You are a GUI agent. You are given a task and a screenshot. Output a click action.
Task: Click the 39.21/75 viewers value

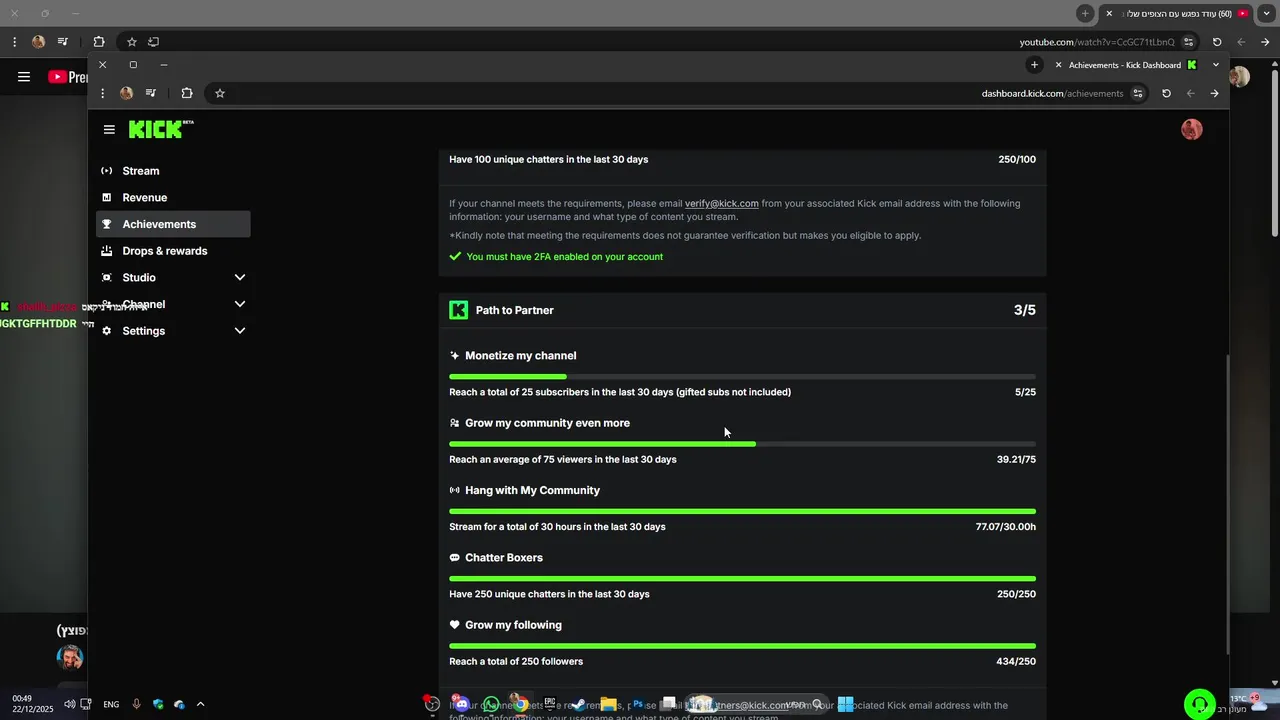pos(1016,460)
